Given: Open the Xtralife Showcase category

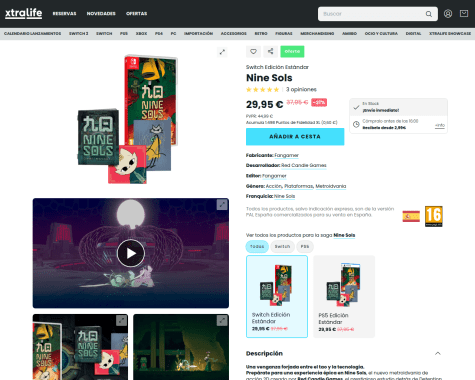Looking at the screenshot, I should pyautogui.click(x=450, y=34).
